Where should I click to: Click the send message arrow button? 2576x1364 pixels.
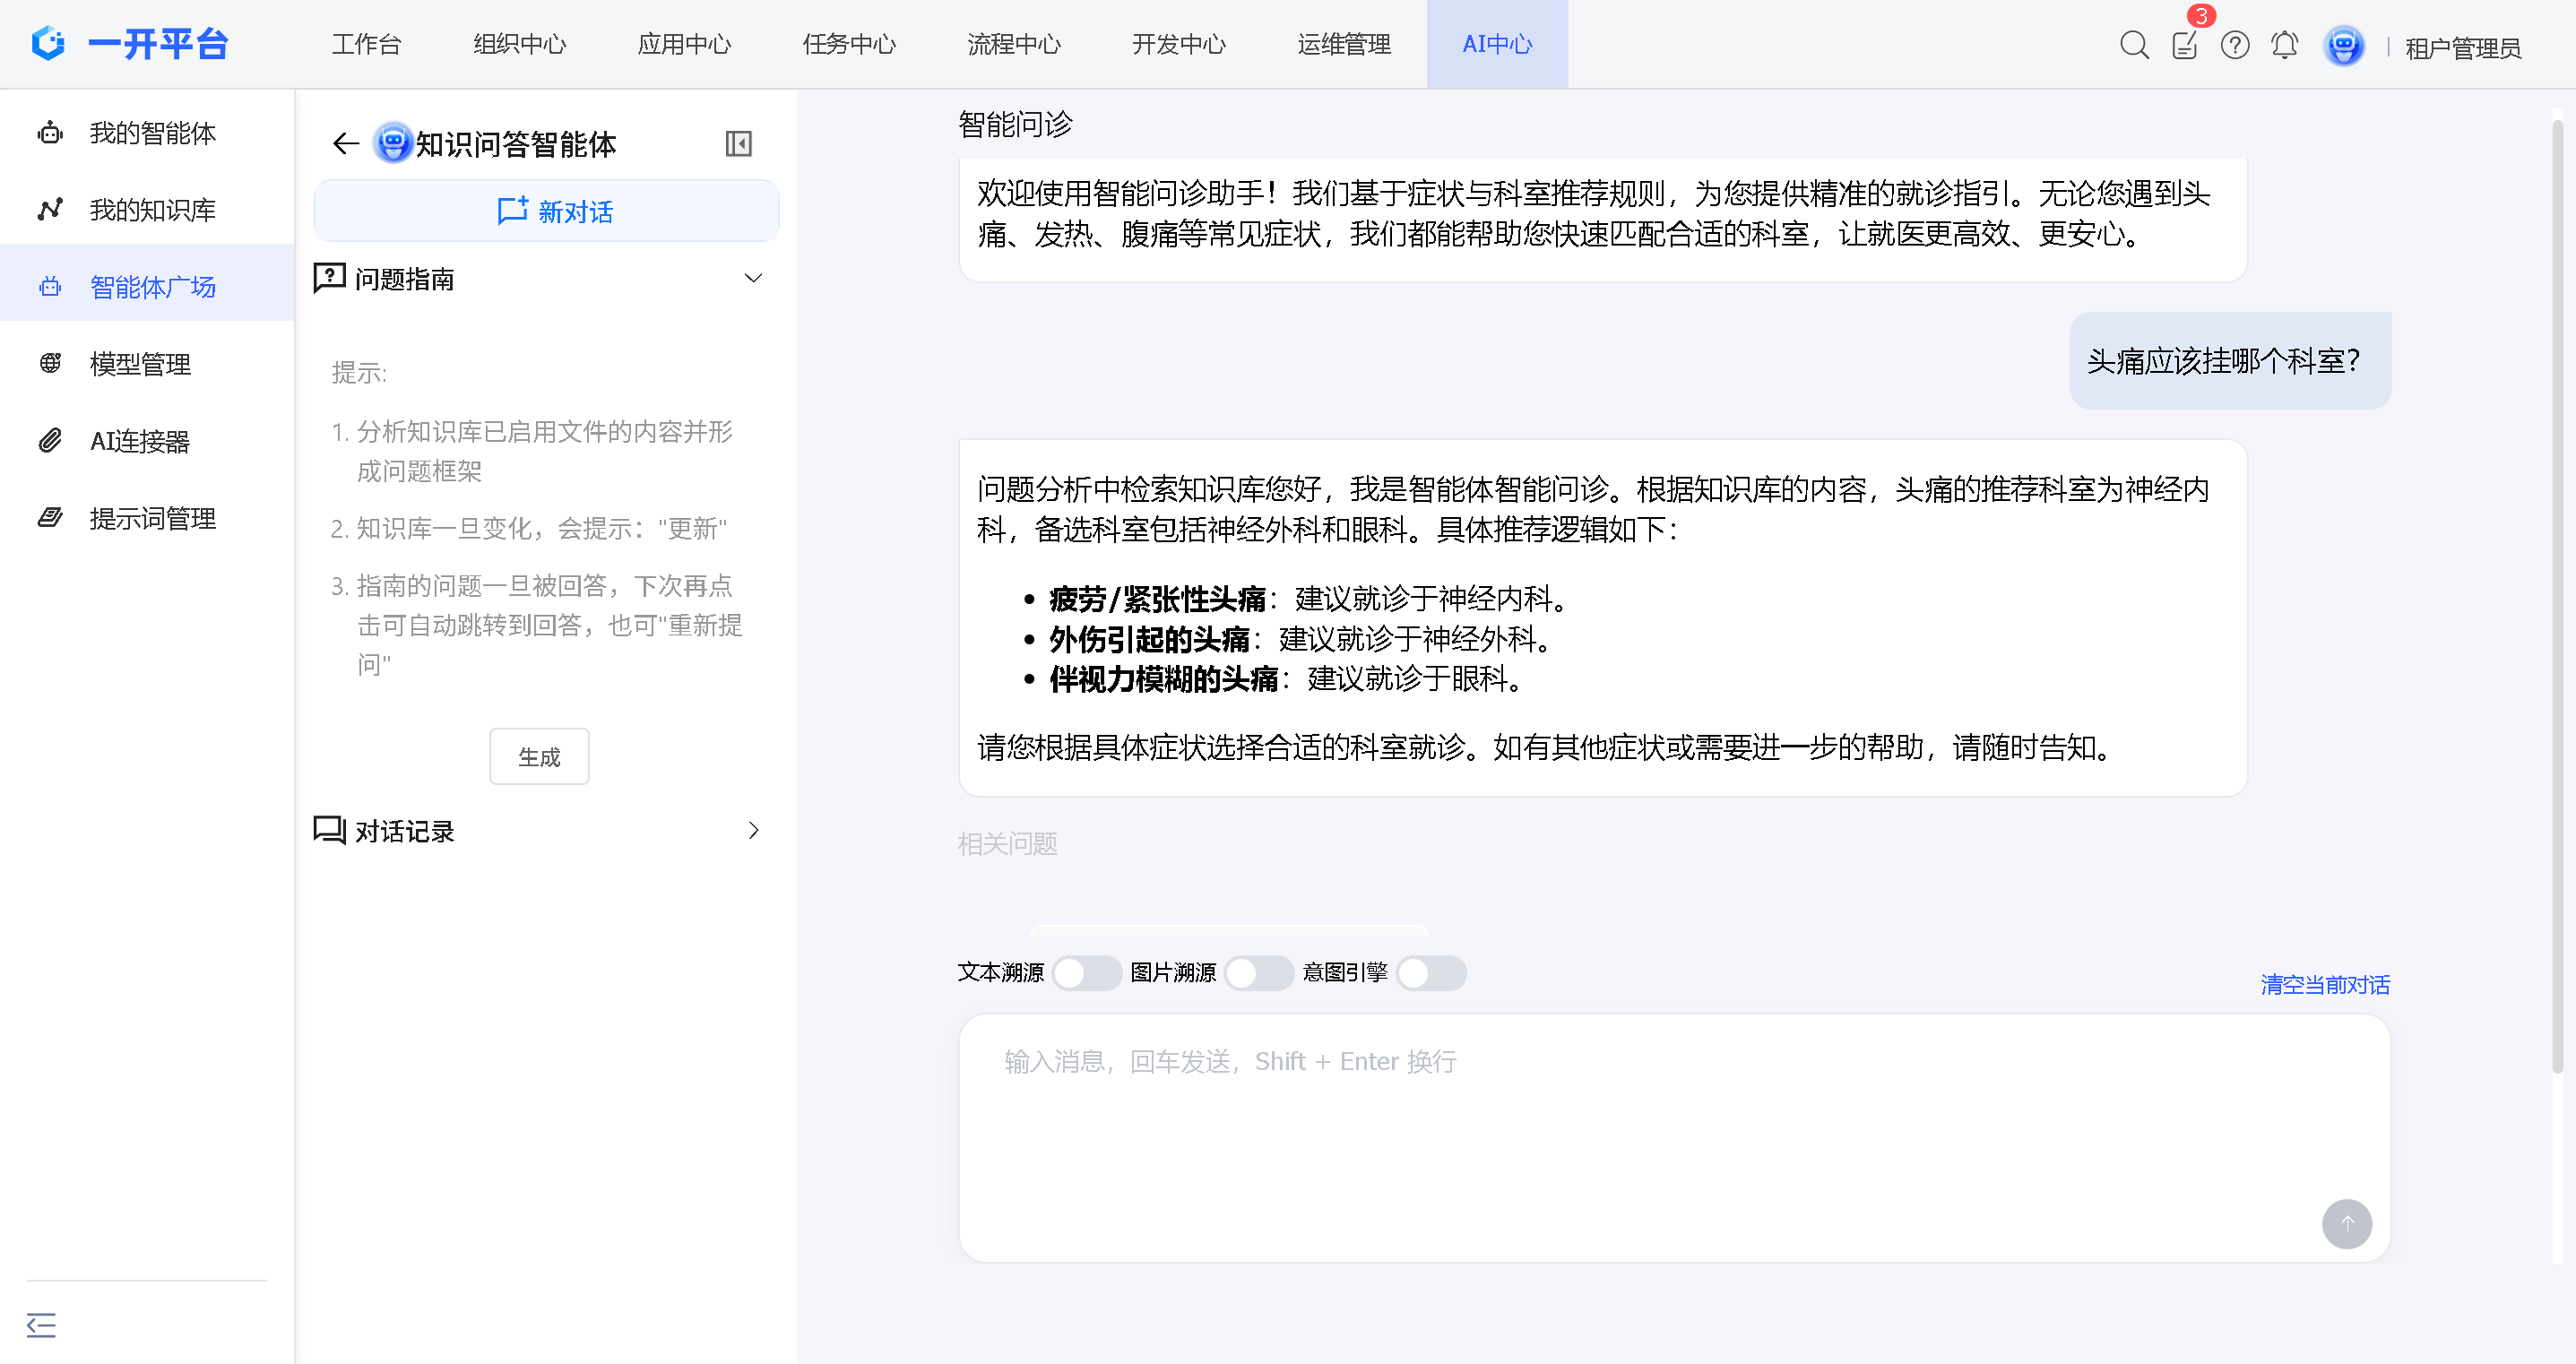[2346, 1223]
